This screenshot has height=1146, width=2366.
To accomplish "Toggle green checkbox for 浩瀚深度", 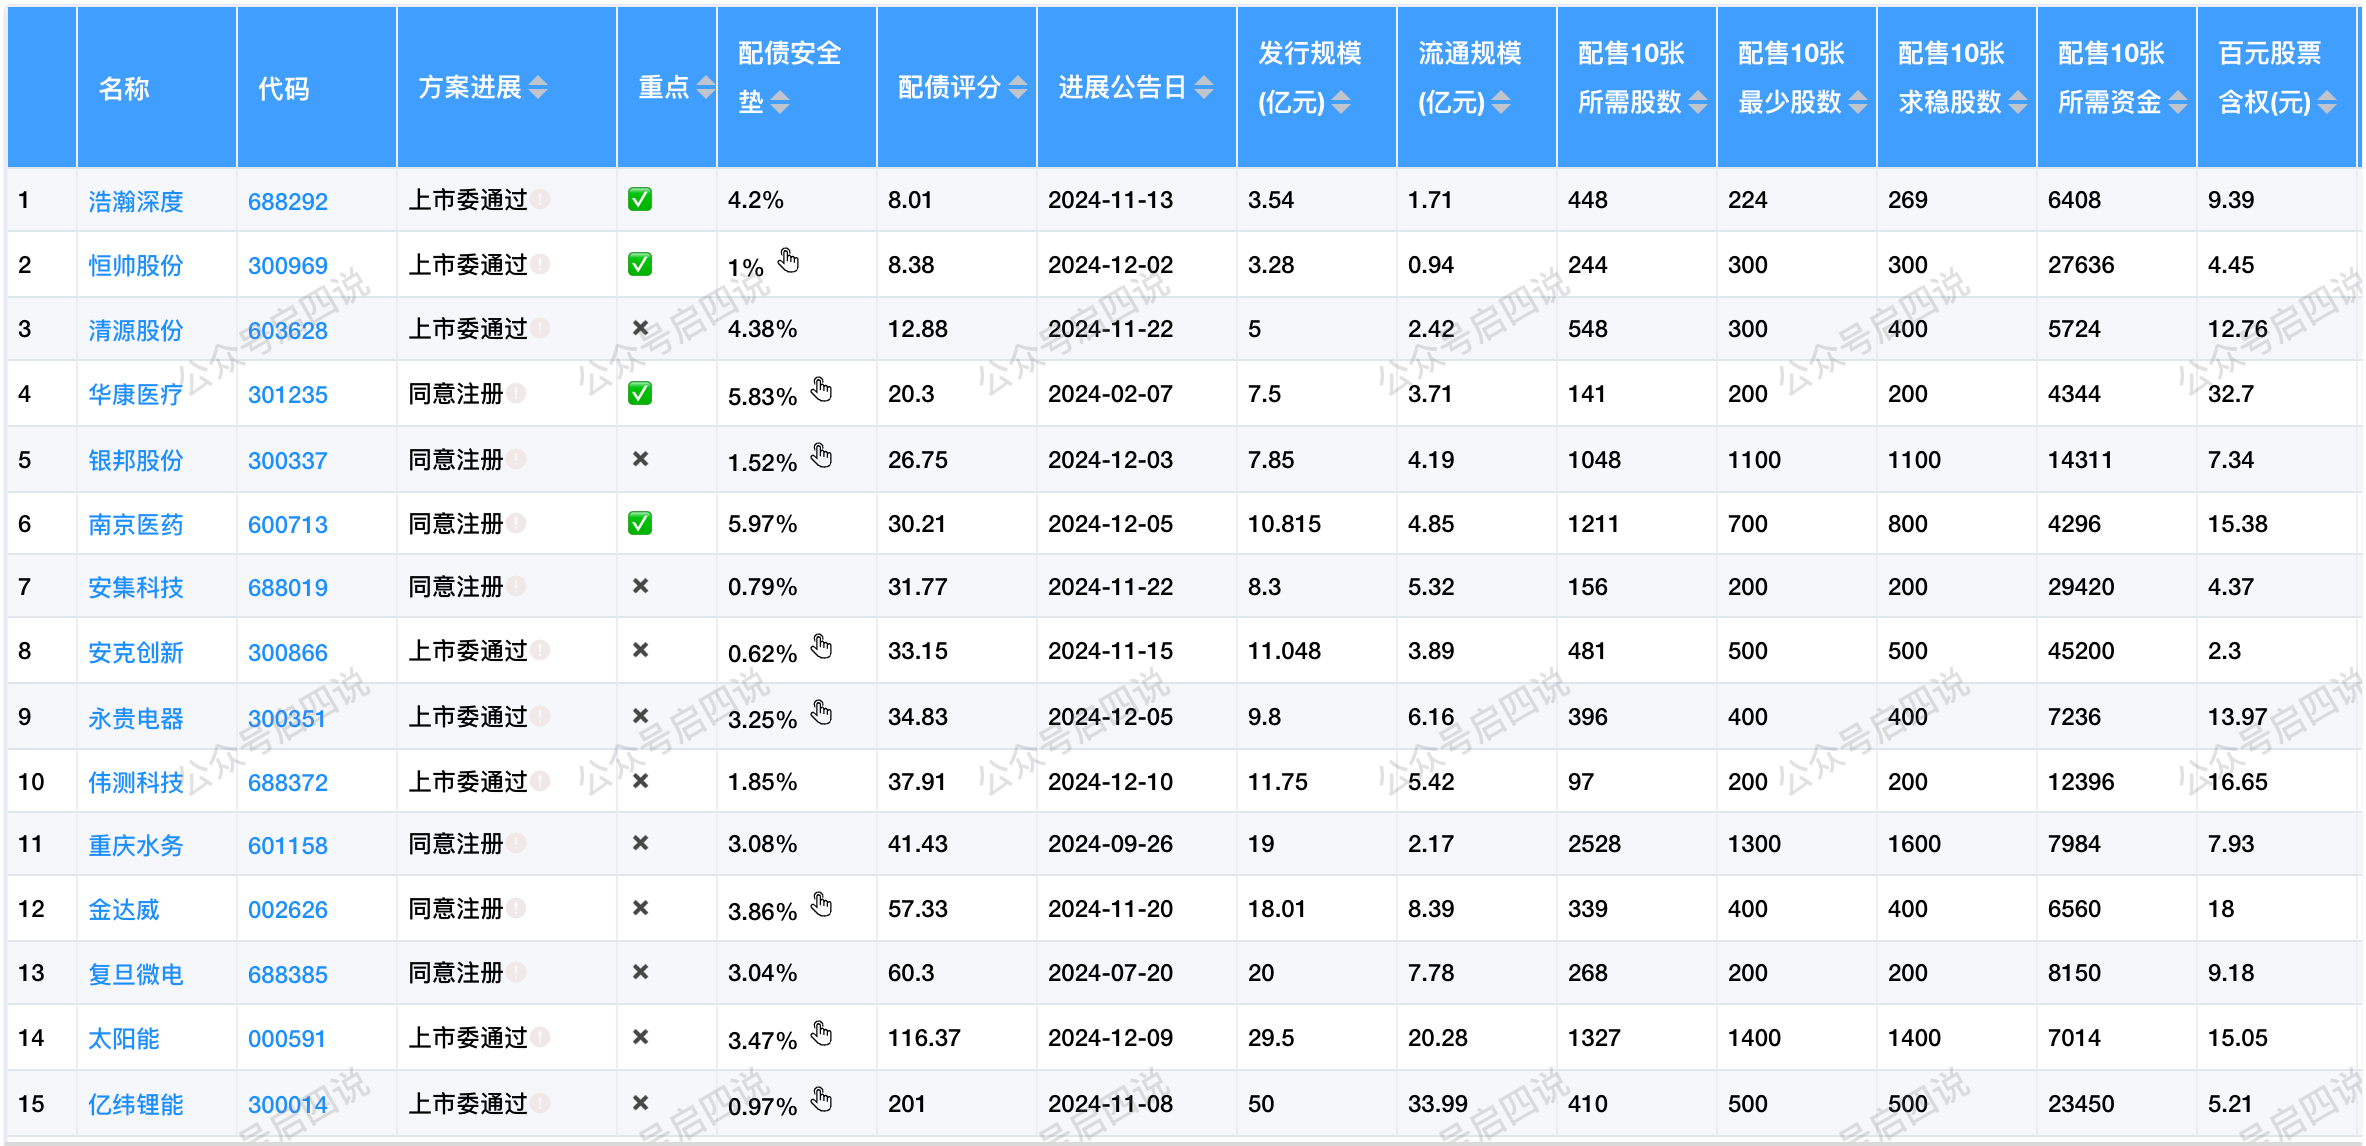I will pyautogui.click(x=640, y=199).
